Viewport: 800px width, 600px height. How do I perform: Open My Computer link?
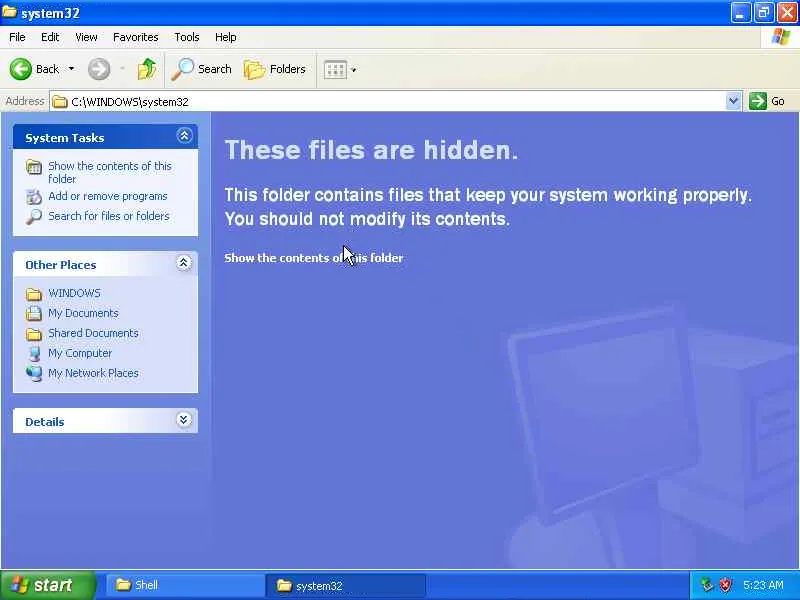tap(80, 353)
